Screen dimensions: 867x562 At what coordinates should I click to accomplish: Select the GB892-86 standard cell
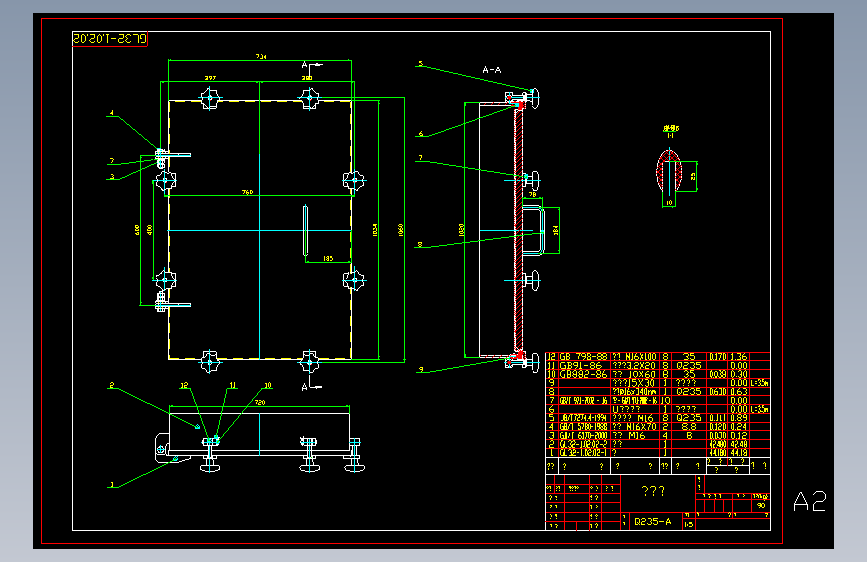583,374
